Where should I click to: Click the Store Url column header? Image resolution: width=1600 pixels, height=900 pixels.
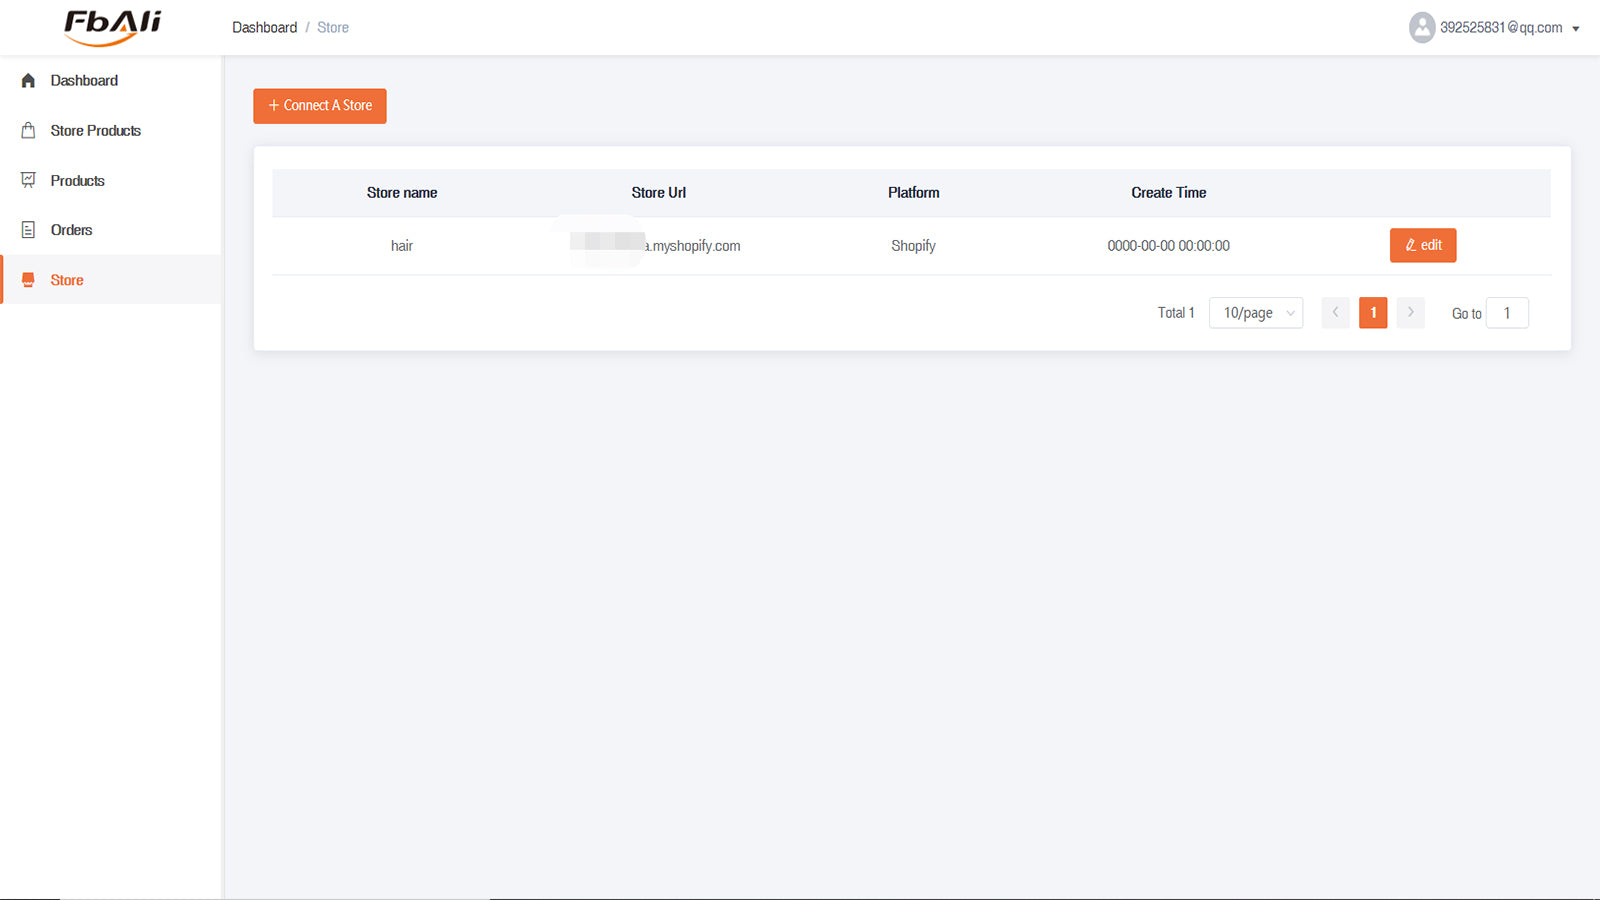pos(659,193)
